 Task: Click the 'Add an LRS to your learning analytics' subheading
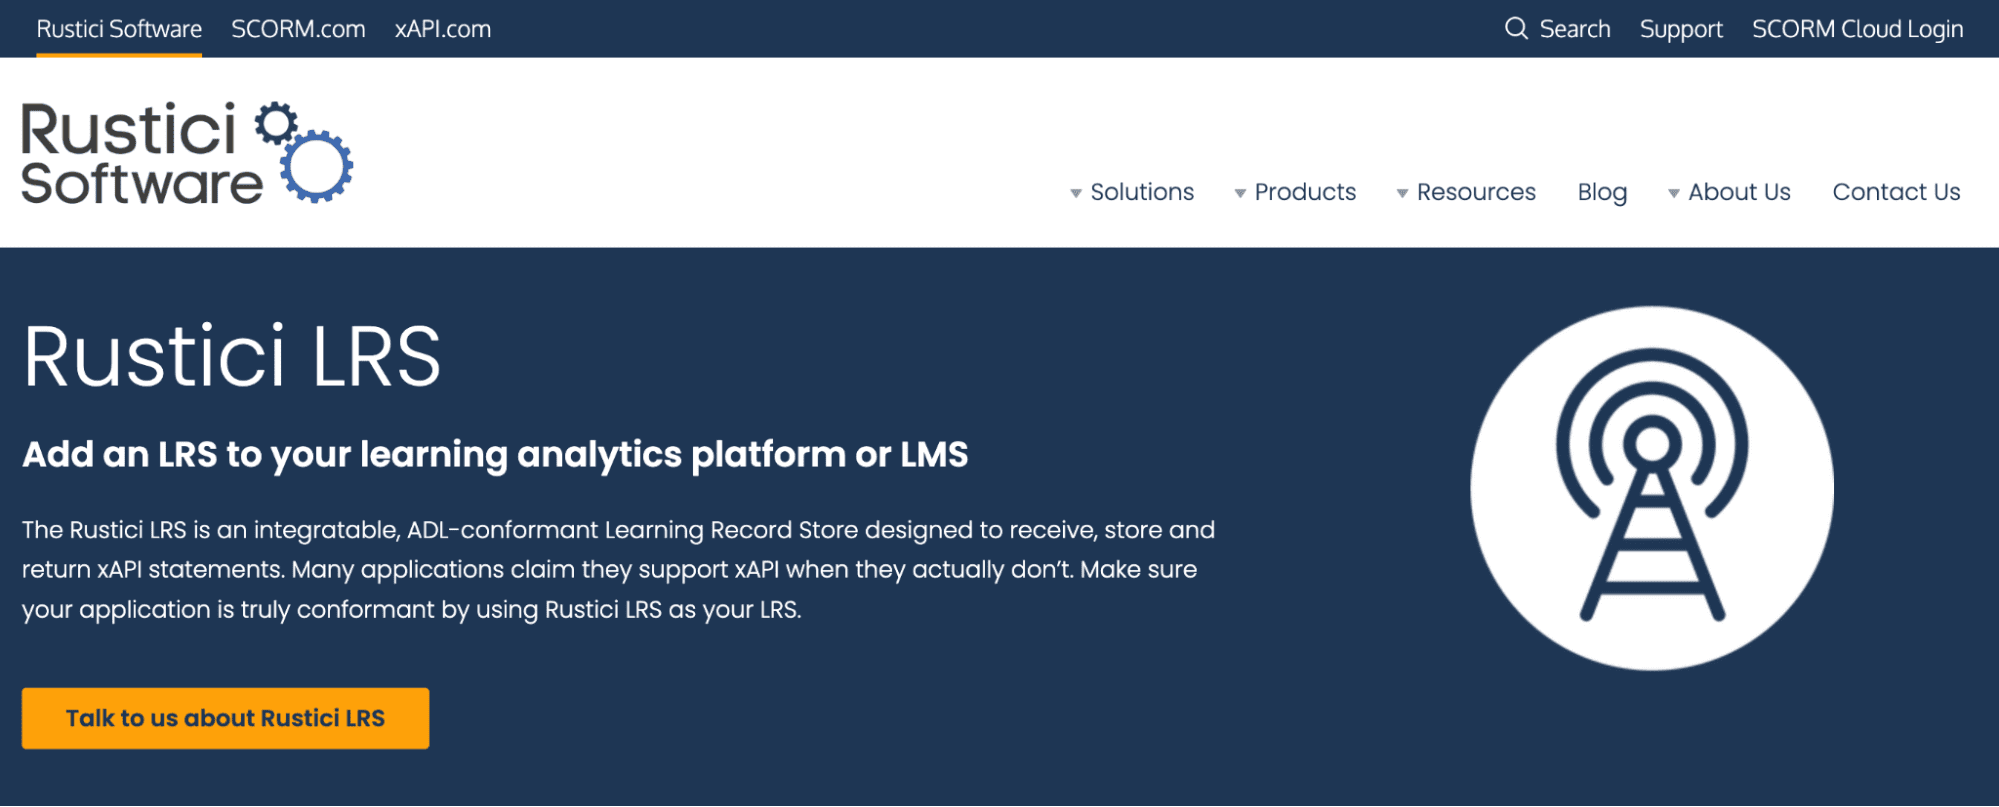click(495, 455)
